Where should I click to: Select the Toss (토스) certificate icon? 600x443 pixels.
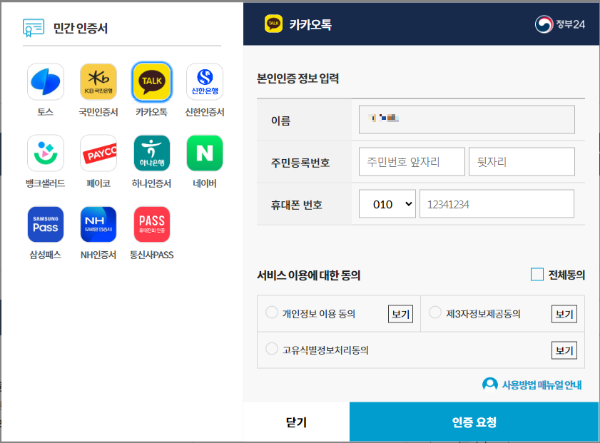tap(46, 82)
